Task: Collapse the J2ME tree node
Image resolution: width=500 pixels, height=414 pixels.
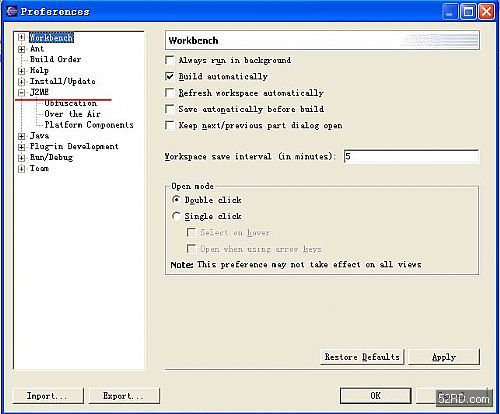Action: 21,93
